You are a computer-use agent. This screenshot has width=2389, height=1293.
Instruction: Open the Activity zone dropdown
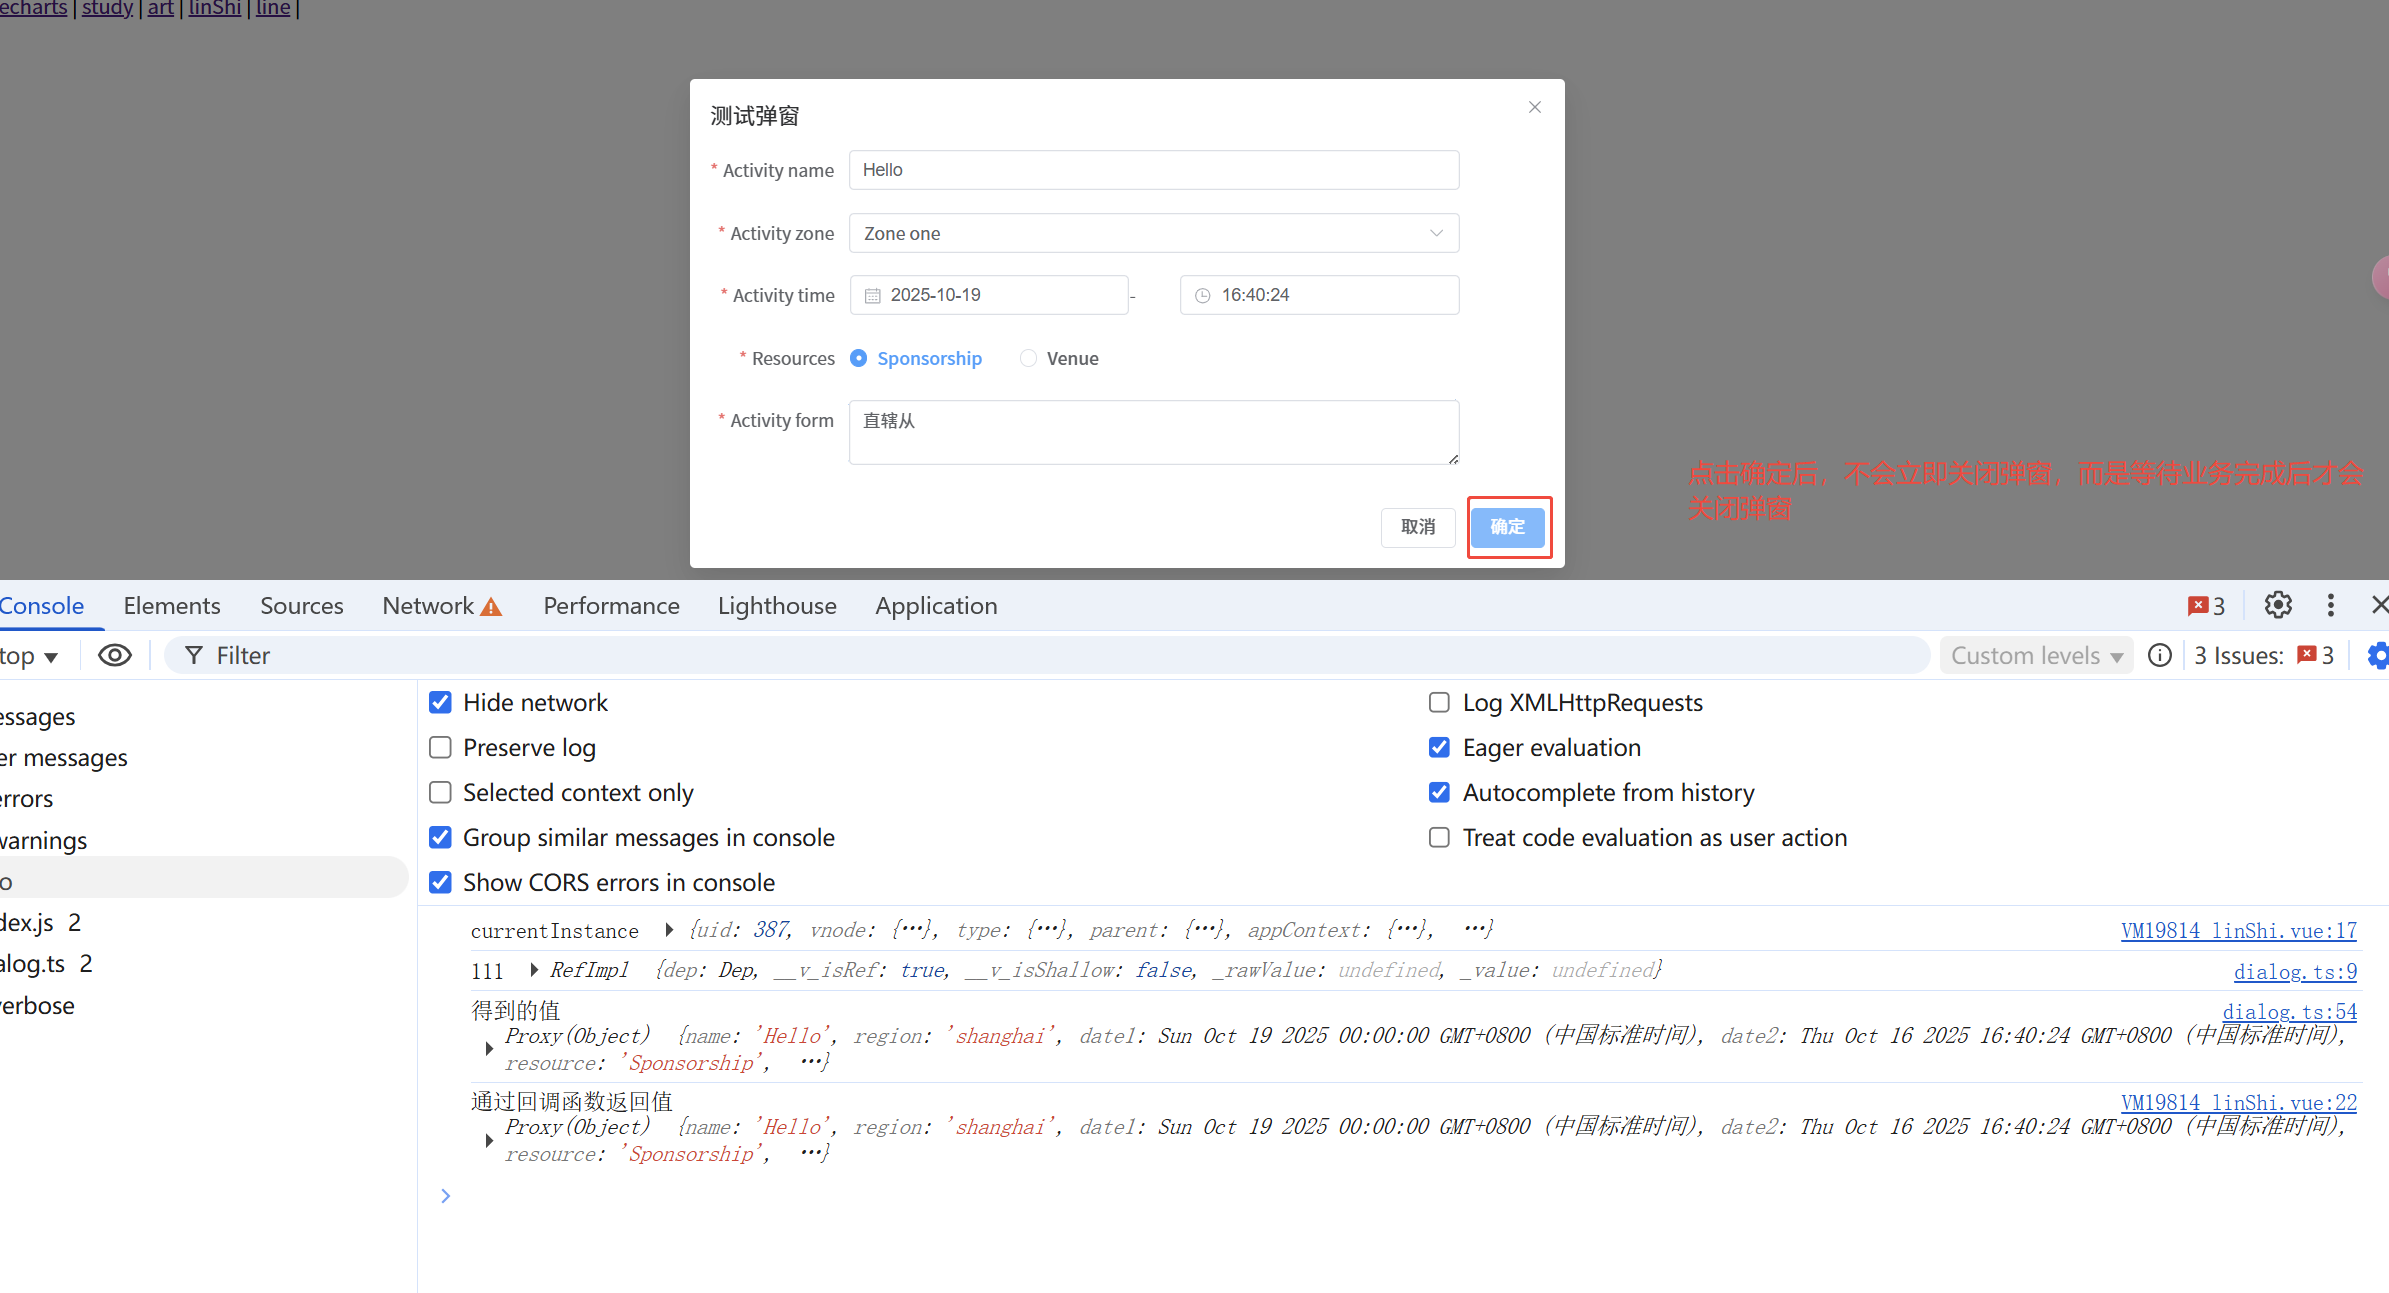click(x=1153, y=233)
